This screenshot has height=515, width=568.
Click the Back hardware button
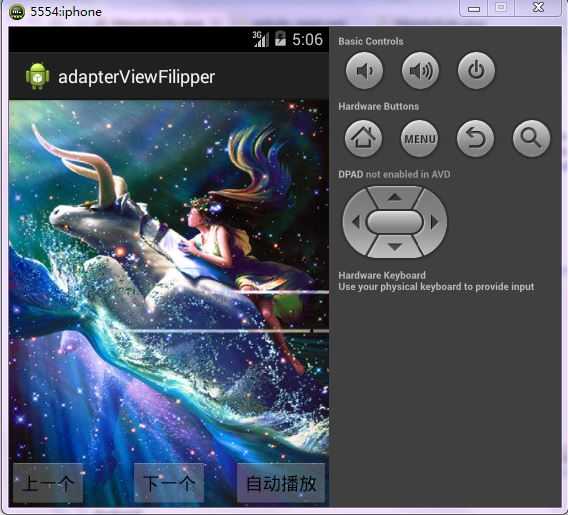point(475,139)
